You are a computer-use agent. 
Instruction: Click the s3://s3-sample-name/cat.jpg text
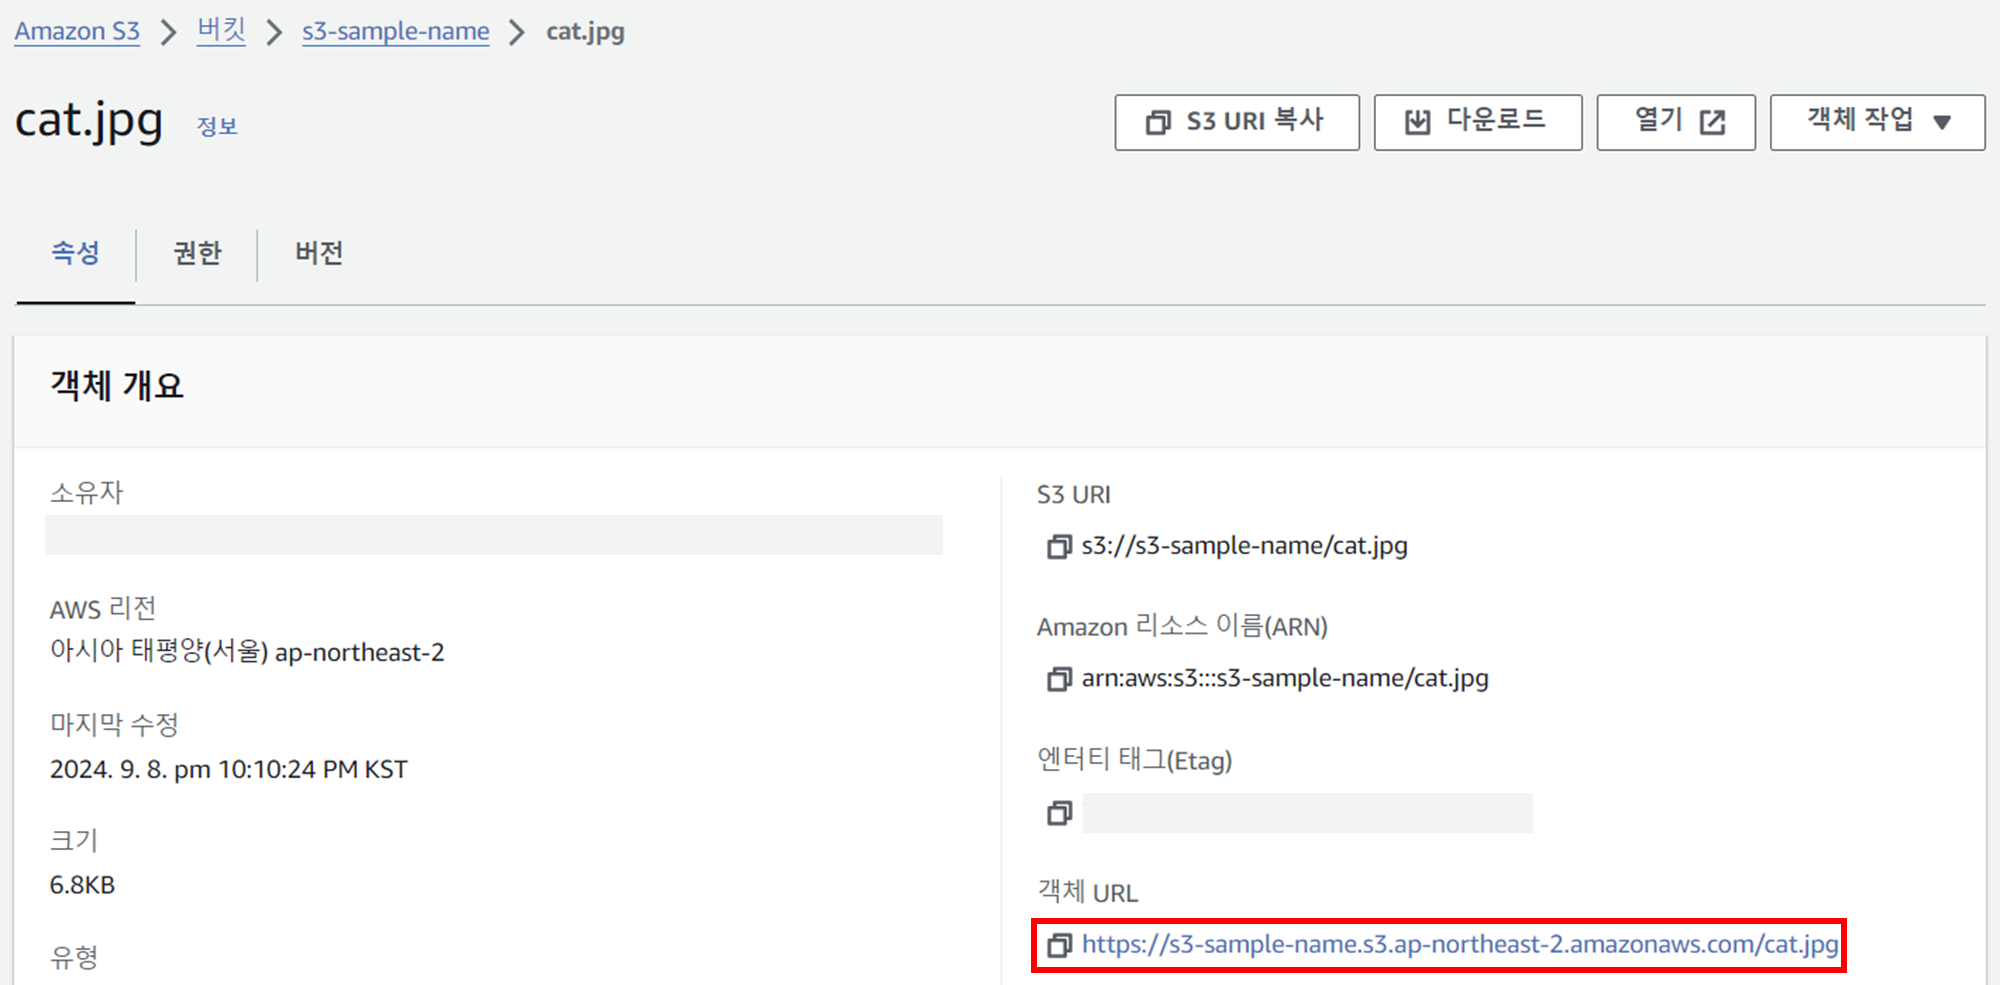(1245, 546)
